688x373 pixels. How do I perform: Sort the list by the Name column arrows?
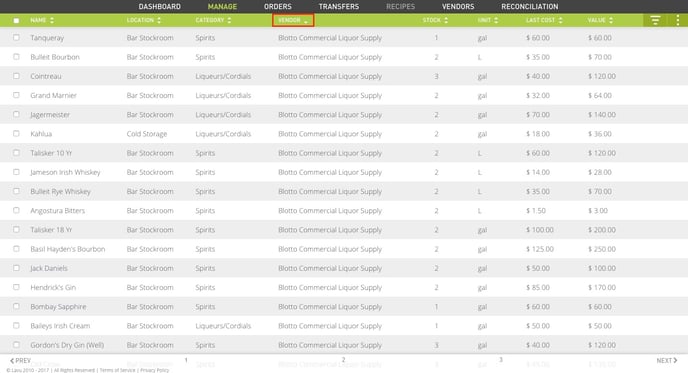[x=52, y=20]
